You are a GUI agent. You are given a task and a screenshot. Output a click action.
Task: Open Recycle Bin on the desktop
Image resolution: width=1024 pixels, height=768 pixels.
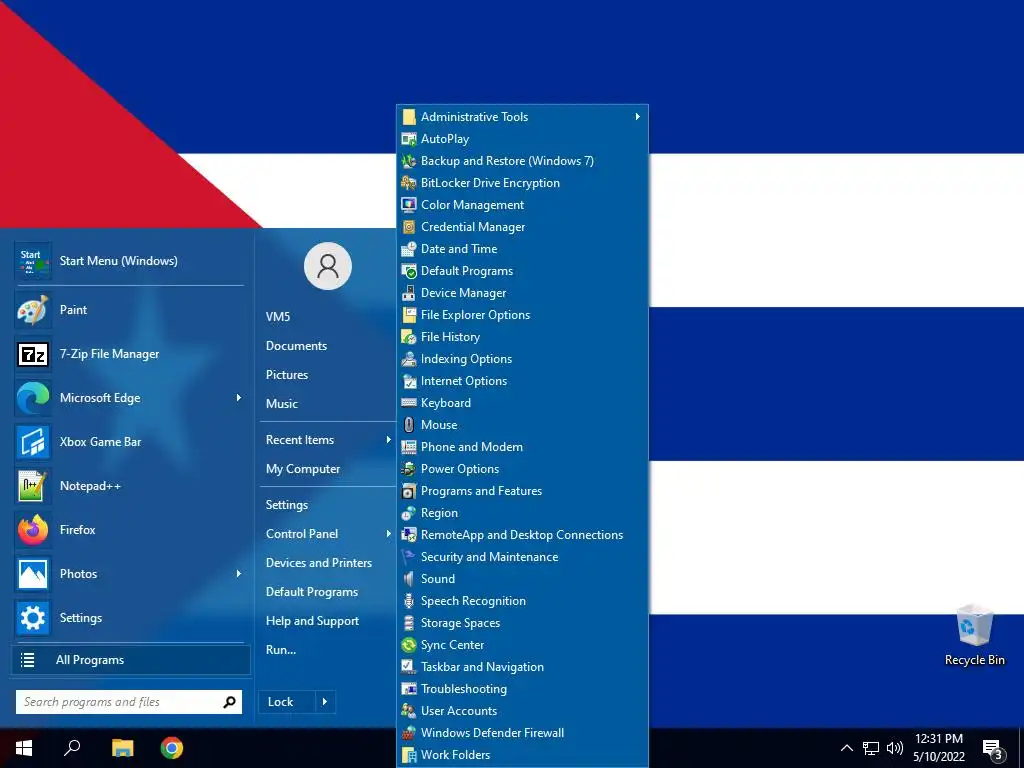point(974,635)
